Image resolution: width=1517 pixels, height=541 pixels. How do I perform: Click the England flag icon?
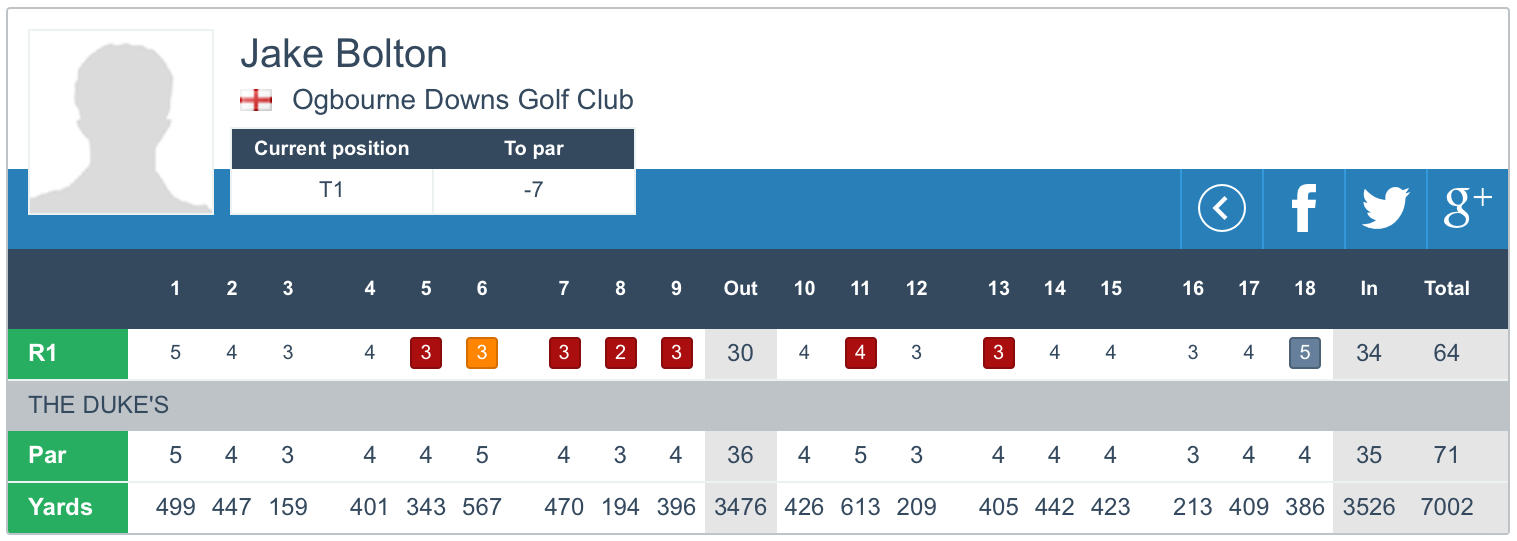[x=256, y=101]
